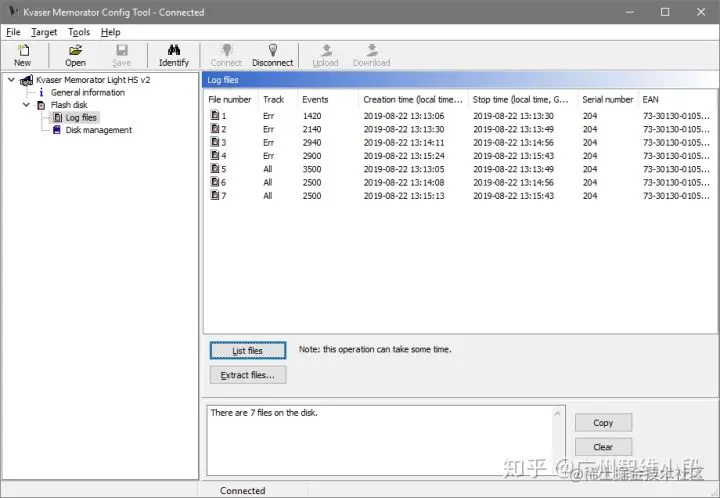The width and height of the screenshot is (720, 498).
Task: Click the Extract files... button
Action: pyautogui.click(x=248, y=375)
